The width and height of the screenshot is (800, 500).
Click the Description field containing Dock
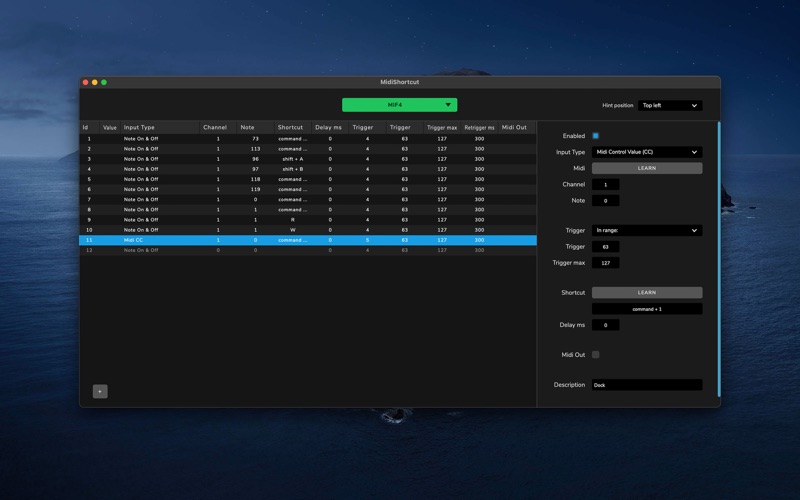pyautogui.click(x=647, y=385)
